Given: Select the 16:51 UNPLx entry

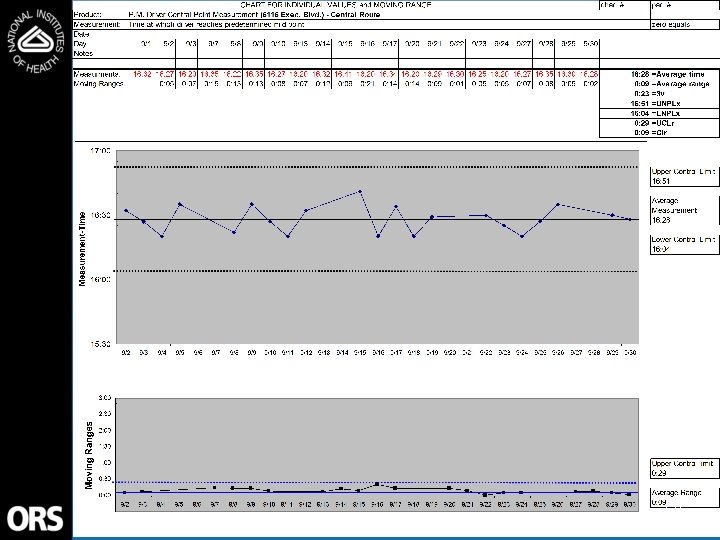Looking at the screenshot, I should pos(655,103).
